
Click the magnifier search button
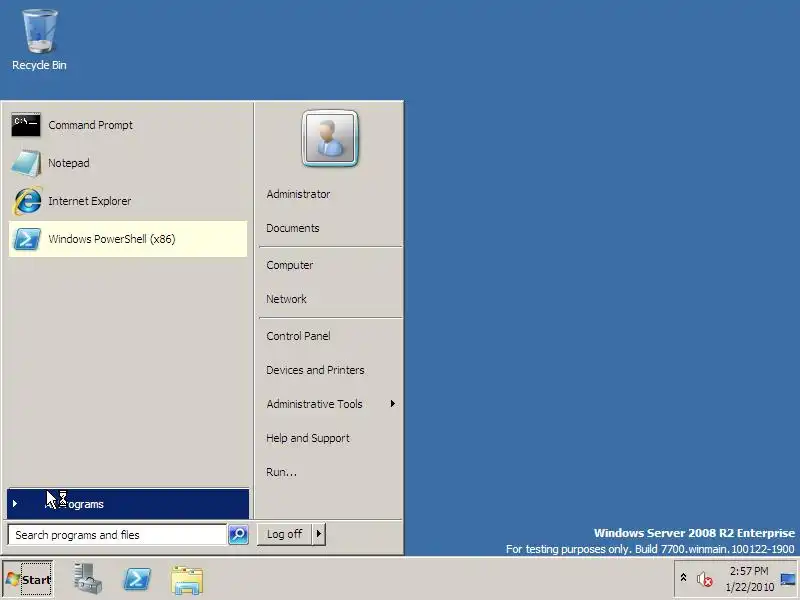(x=238, y=535)
